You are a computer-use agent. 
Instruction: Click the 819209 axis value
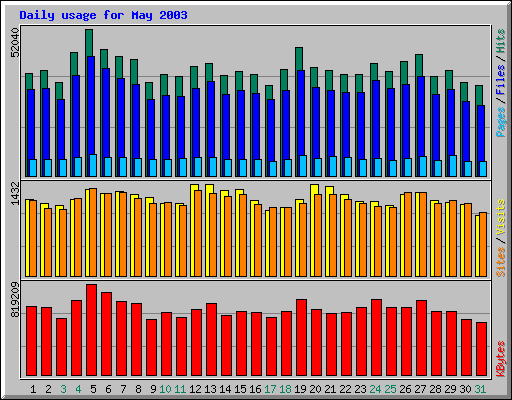click(15, 300)
